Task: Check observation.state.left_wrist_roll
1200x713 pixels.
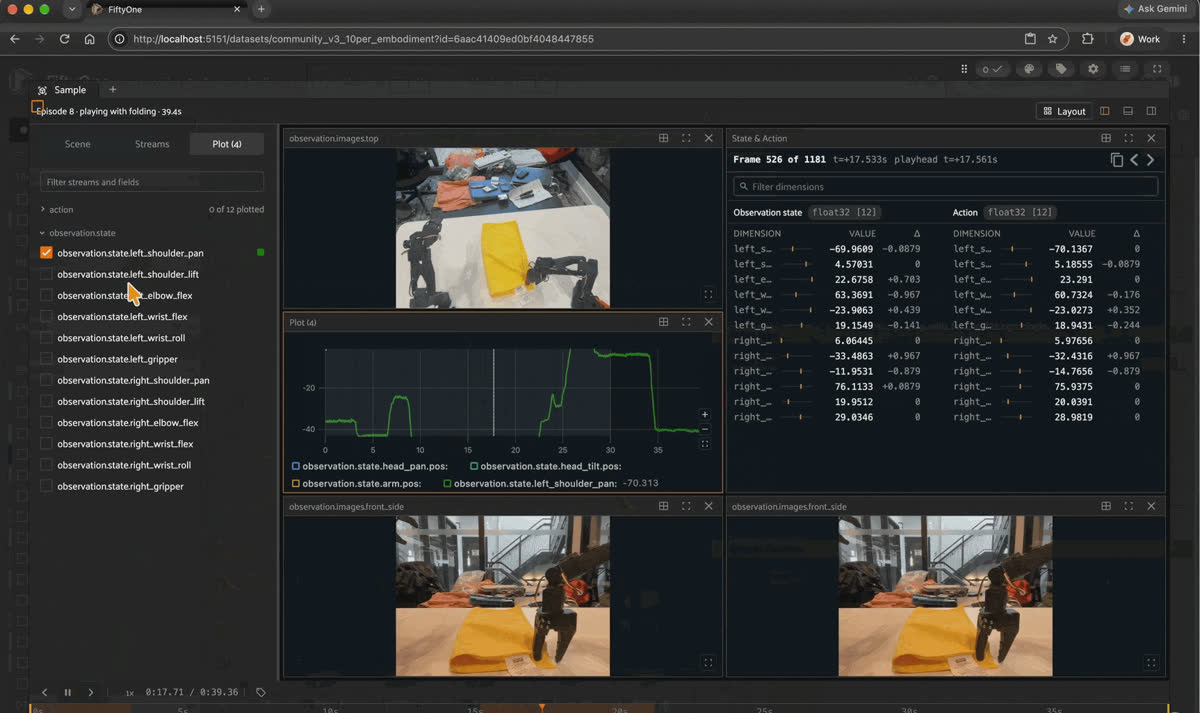Action: point(46,338)
